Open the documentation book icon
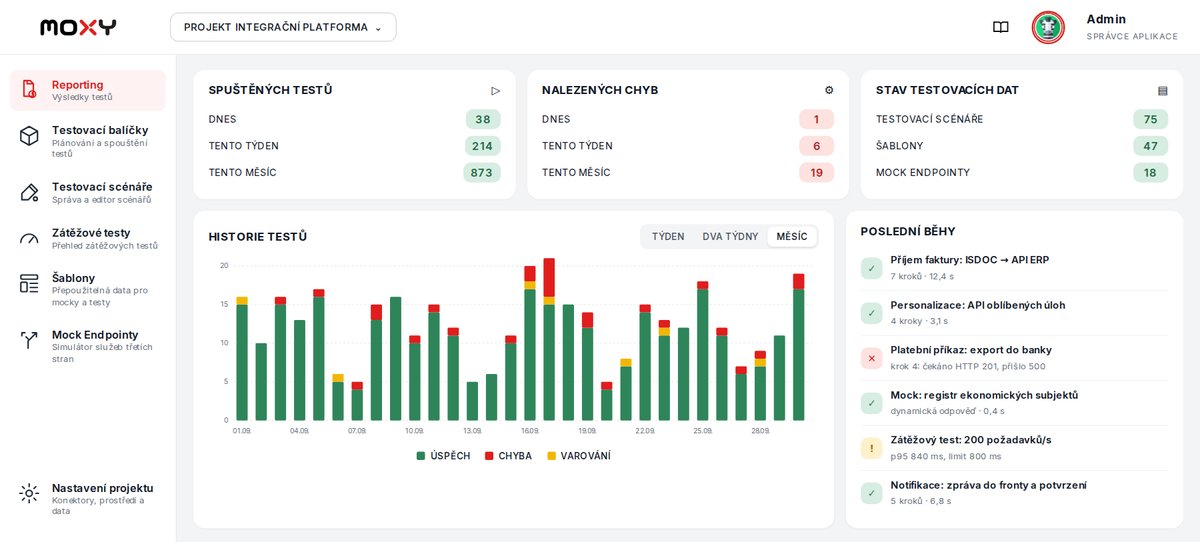This screenshot has width=1200, height=542. point(1000,27)
